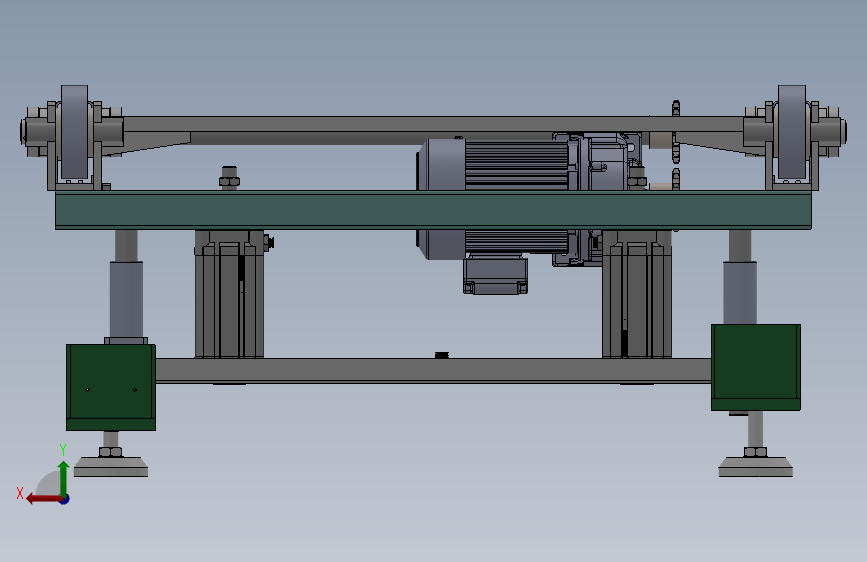867x562 pixels.
Task: Click the blue Z axis dot of triad
Action: [65, 499]
